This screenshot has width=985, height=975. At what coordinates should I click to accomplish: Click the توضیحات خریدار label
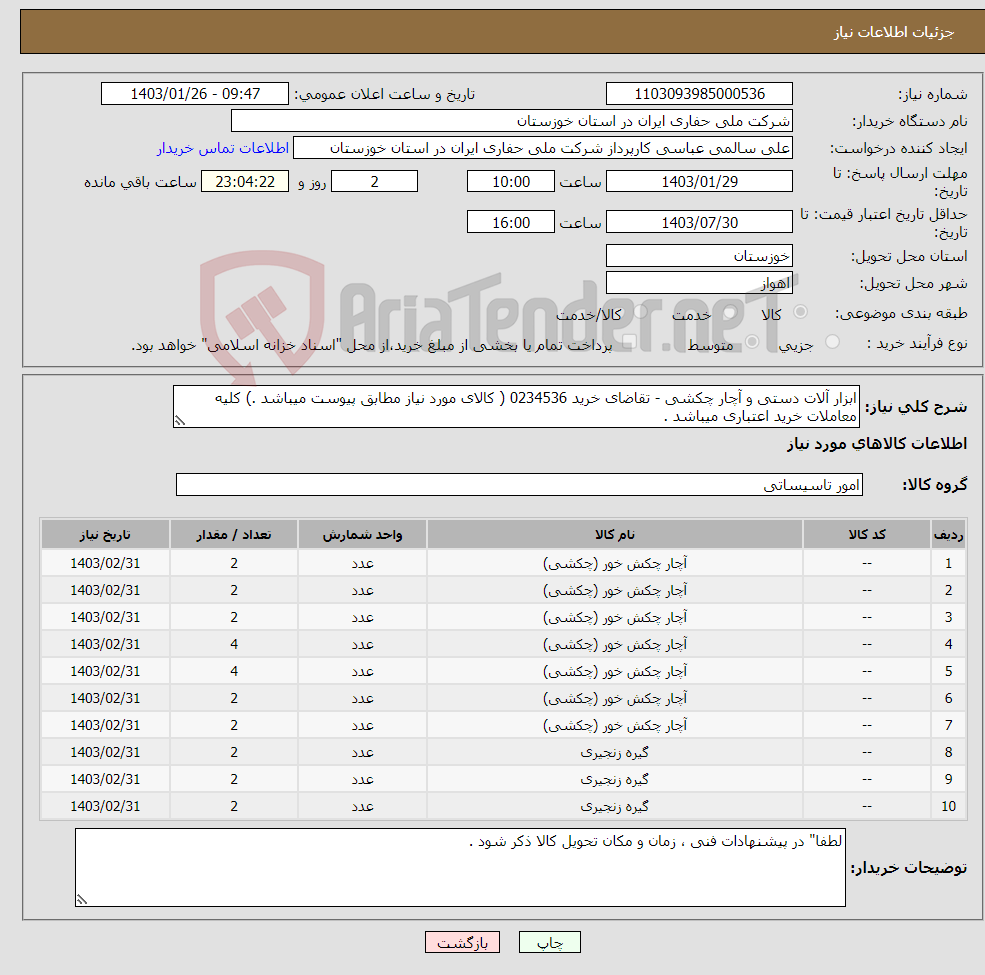(908, 868)
